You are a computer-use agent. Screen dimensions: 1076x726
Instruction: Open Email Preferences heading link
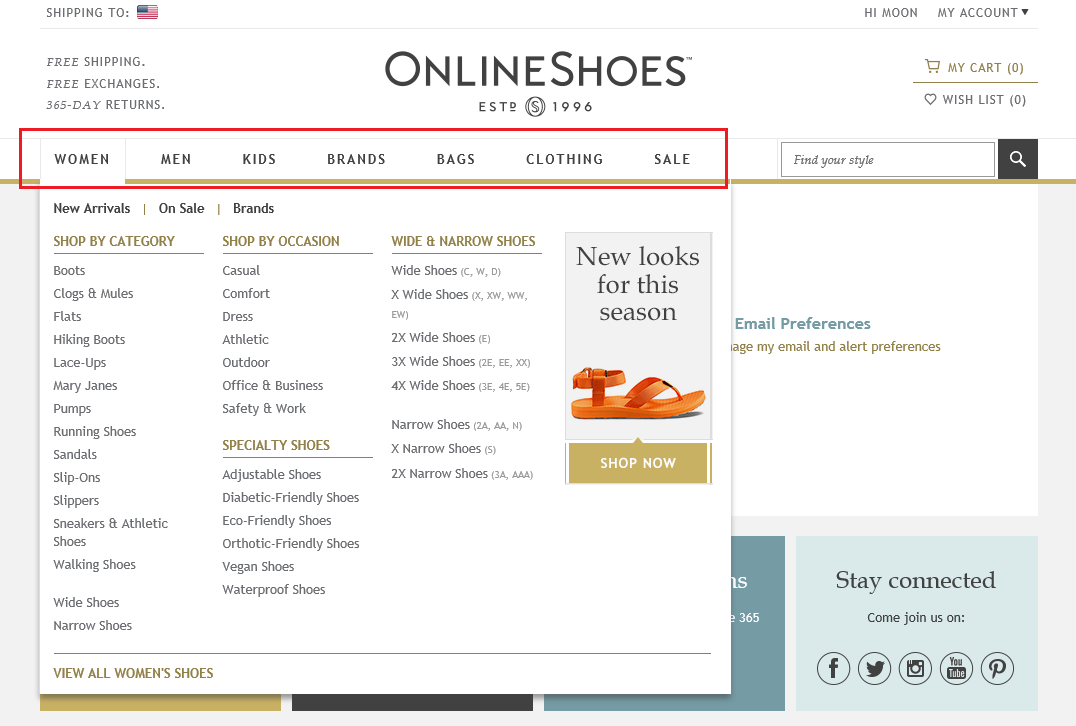pyautogui.click(x=802, y=323)
